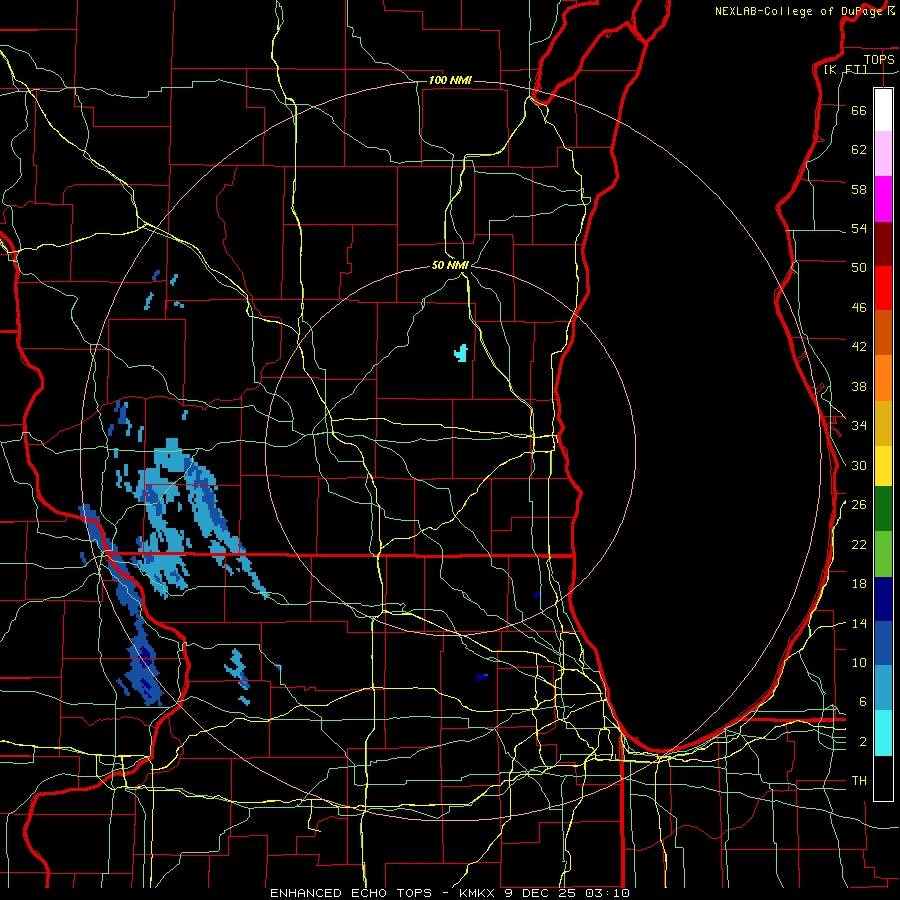Click the "[K FT]" units label

click(x=845, y=69)
